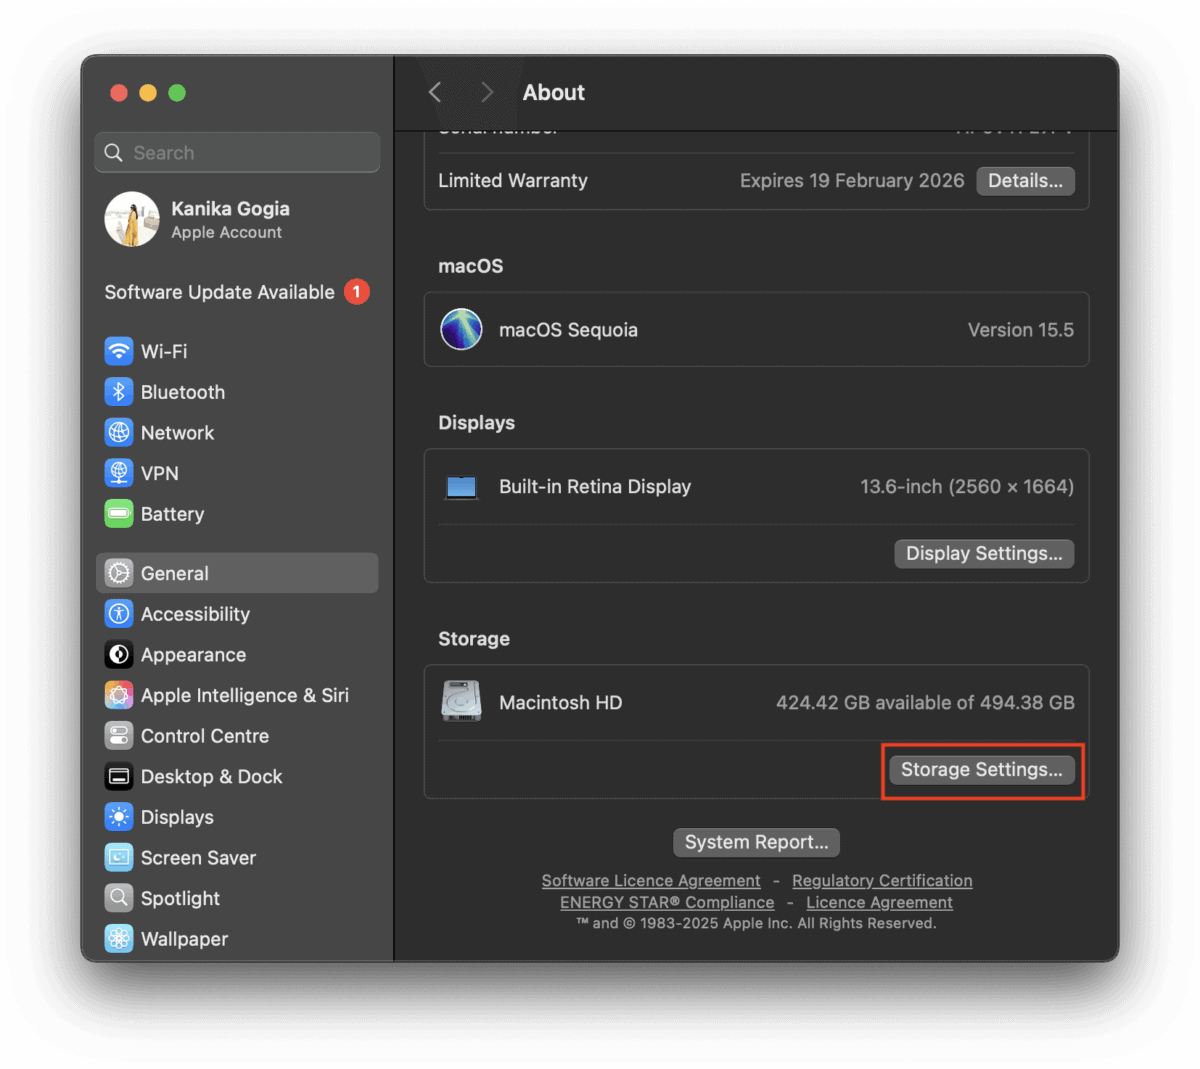Viewport: 1200px width, 1069px height.
Task: Open the Network globe icon
Action: pos(119,432)
